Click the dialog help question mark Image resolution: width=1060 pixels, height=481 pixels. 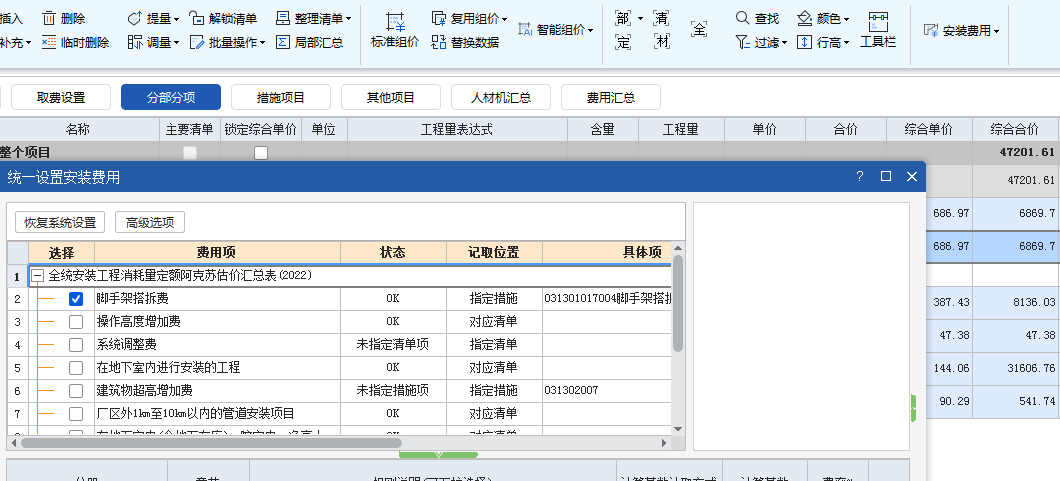860,176
